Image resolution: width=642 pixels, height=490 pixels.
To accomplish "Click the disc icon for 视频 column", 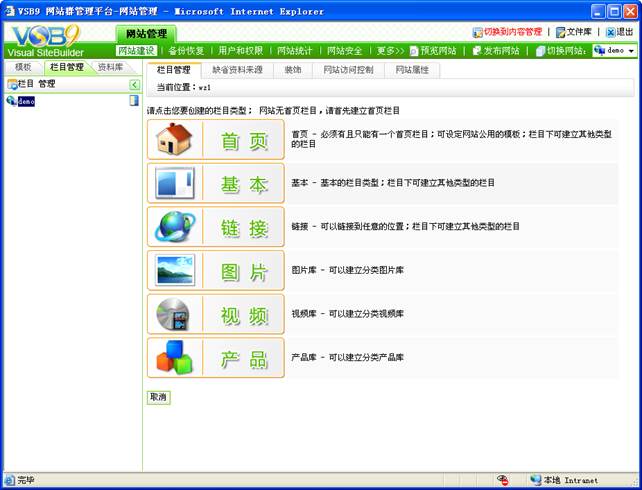I will pyautogui.click(x=173, y=314).
